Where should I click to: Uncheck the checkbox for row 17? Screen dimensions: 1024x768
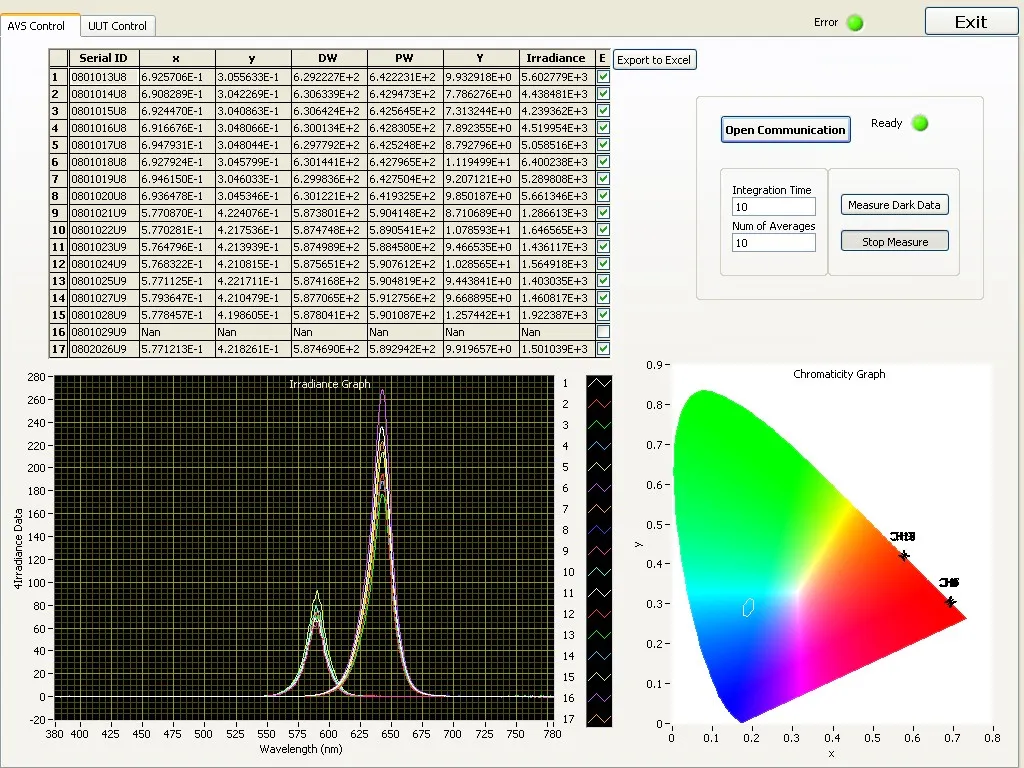coord(603,349)
